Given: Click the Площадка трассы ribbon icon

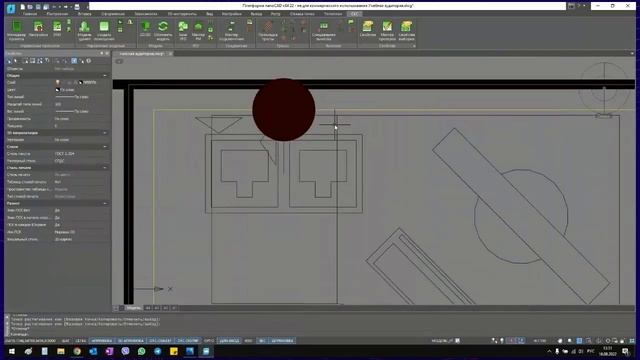Looking at the screenshot, I should (268, 30).
